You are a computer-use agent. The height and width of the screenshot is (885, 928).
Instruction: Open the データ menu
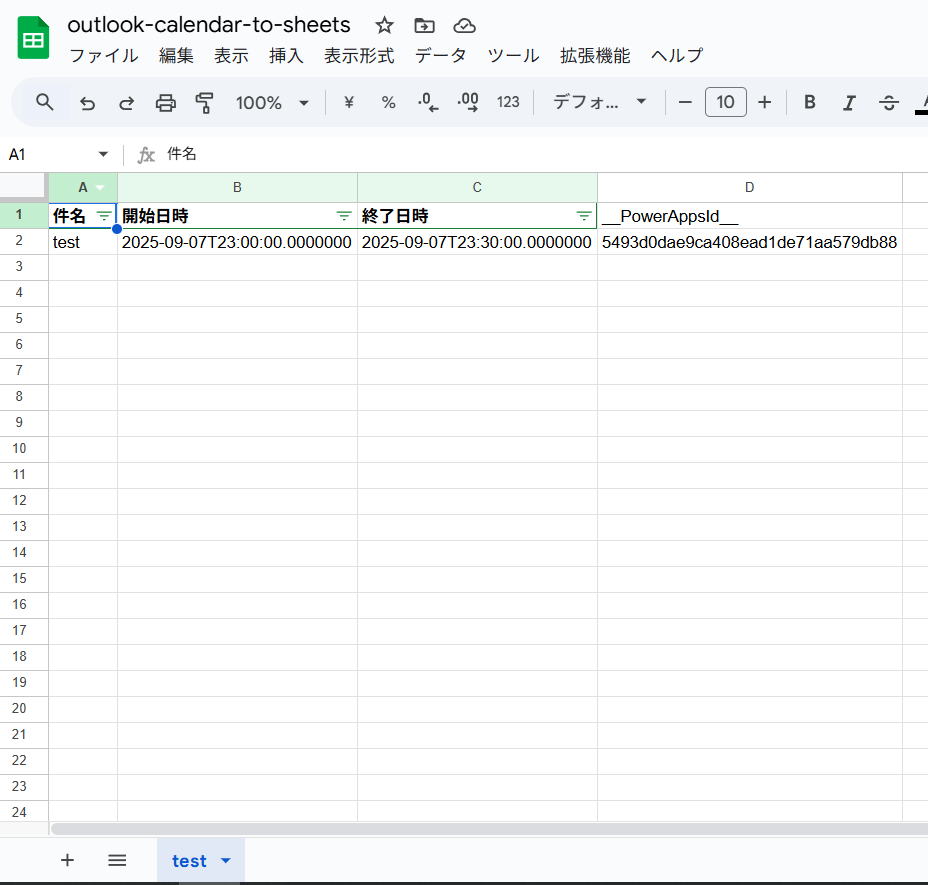point(440,56)
